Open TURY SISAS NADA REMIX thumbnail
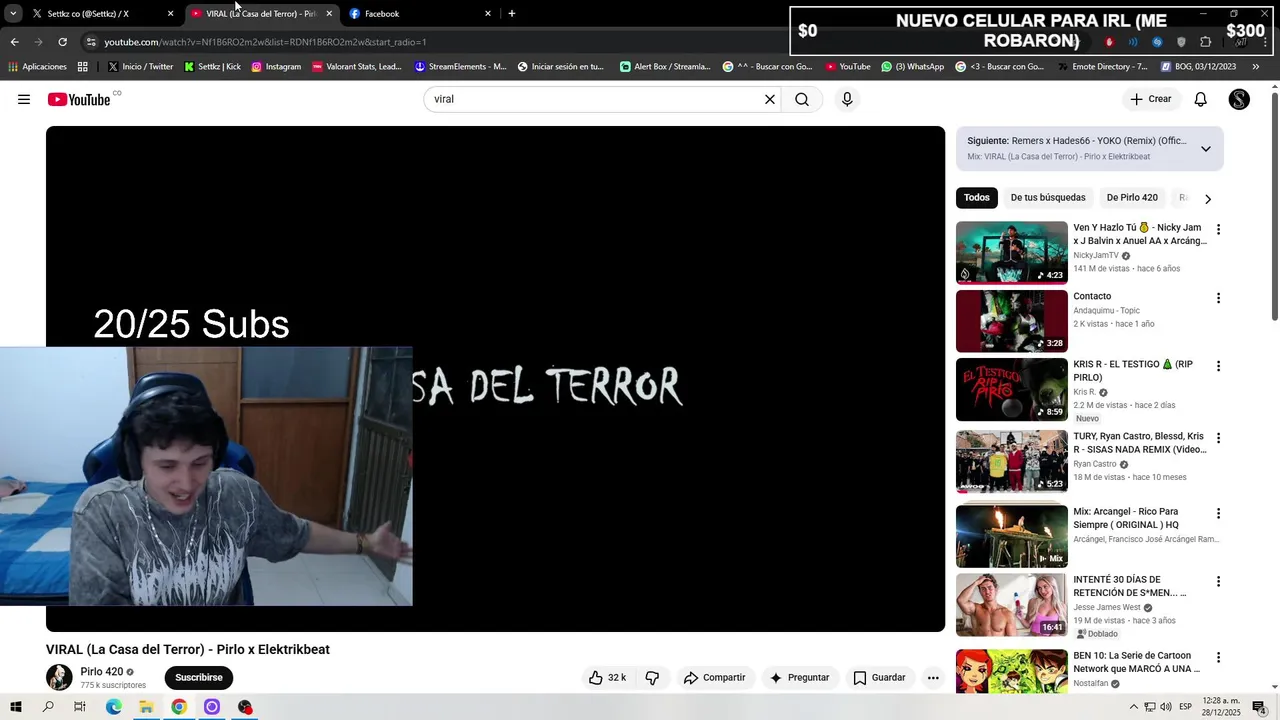 [x=1012, y=462]
